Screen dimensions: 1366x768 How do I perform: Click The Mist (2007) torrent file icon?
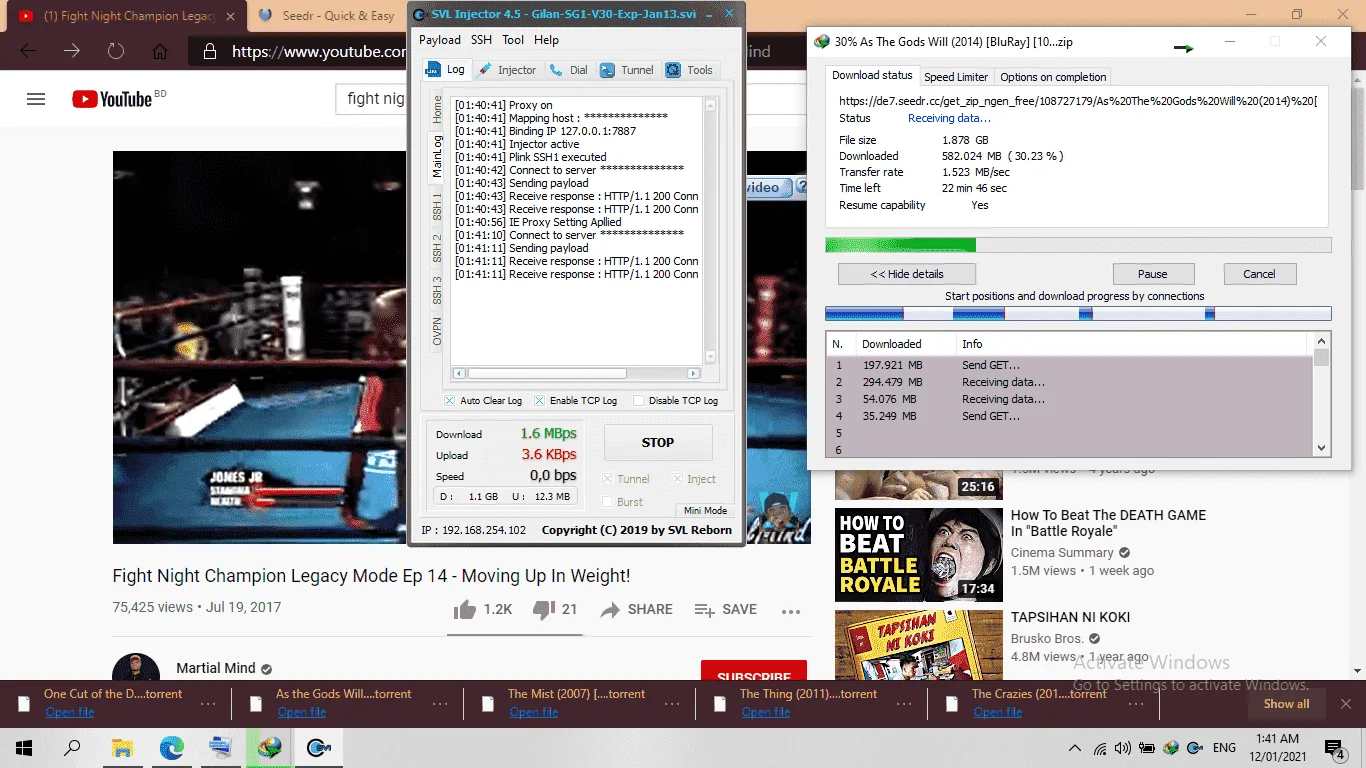click(x=487, y=704)
